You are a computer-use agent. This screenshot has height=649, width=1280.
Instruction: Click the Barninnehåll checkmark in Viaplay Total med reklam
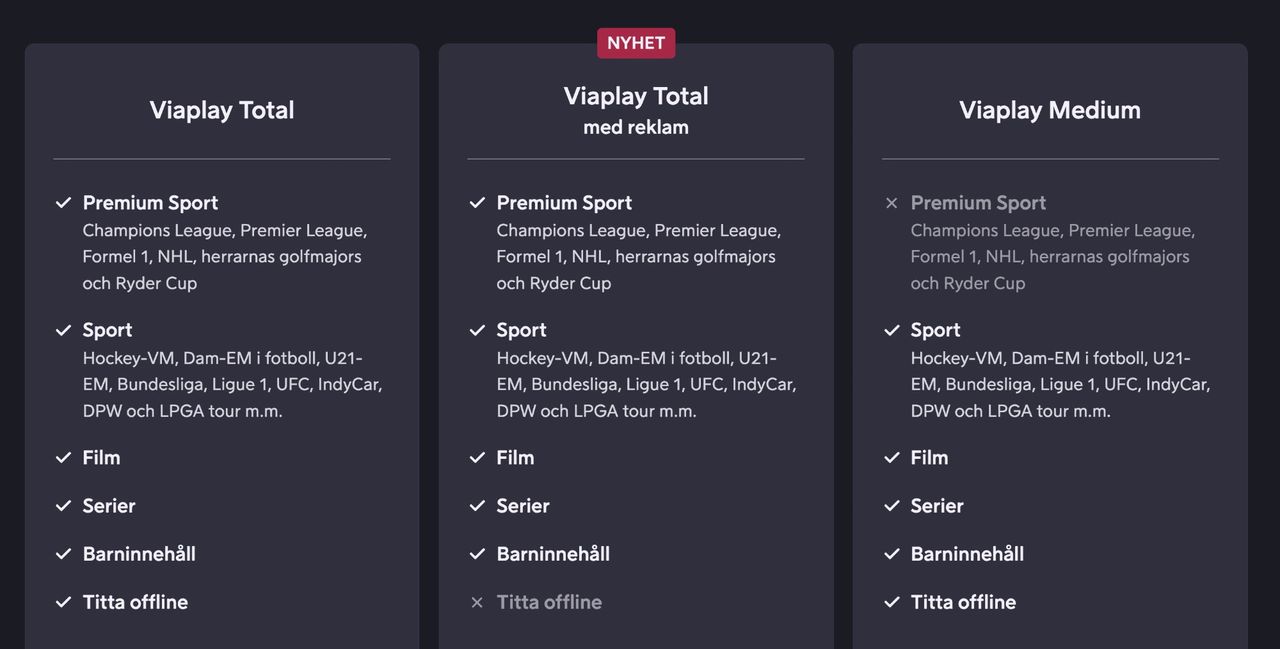[477, 554]
